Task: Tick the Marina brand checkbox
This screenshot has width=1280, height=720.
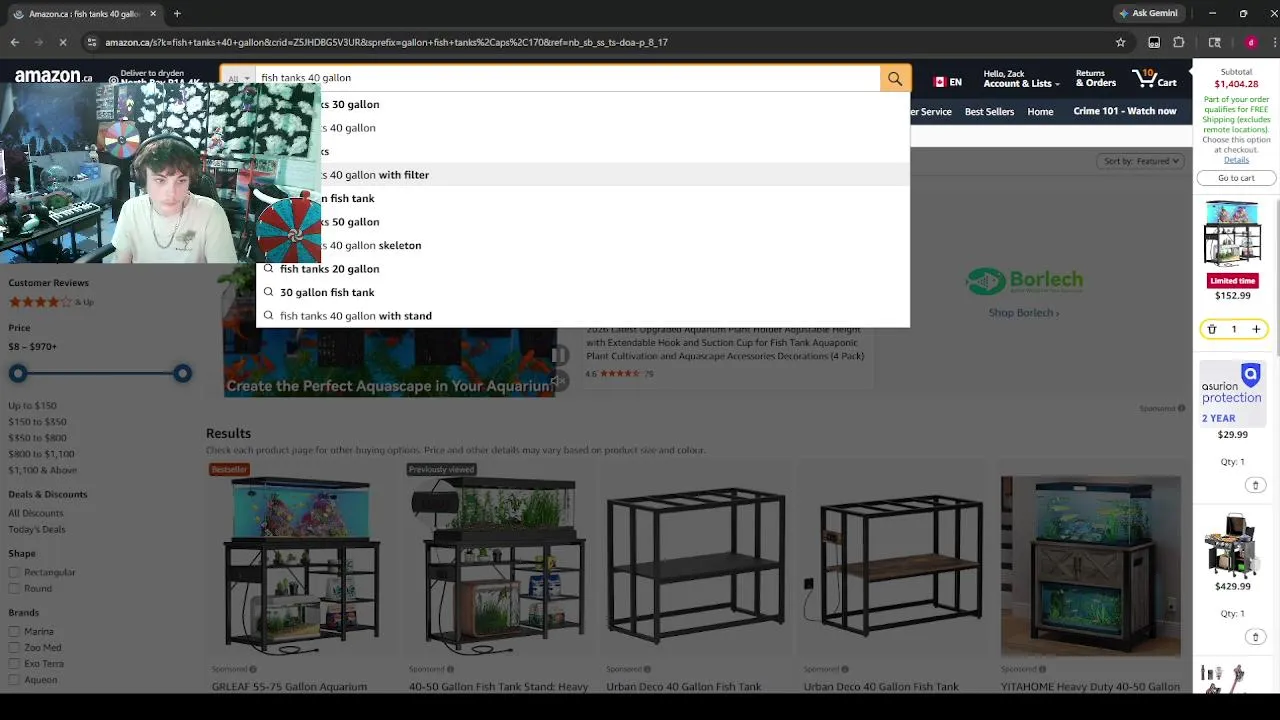Action: [x=14, y=631]
